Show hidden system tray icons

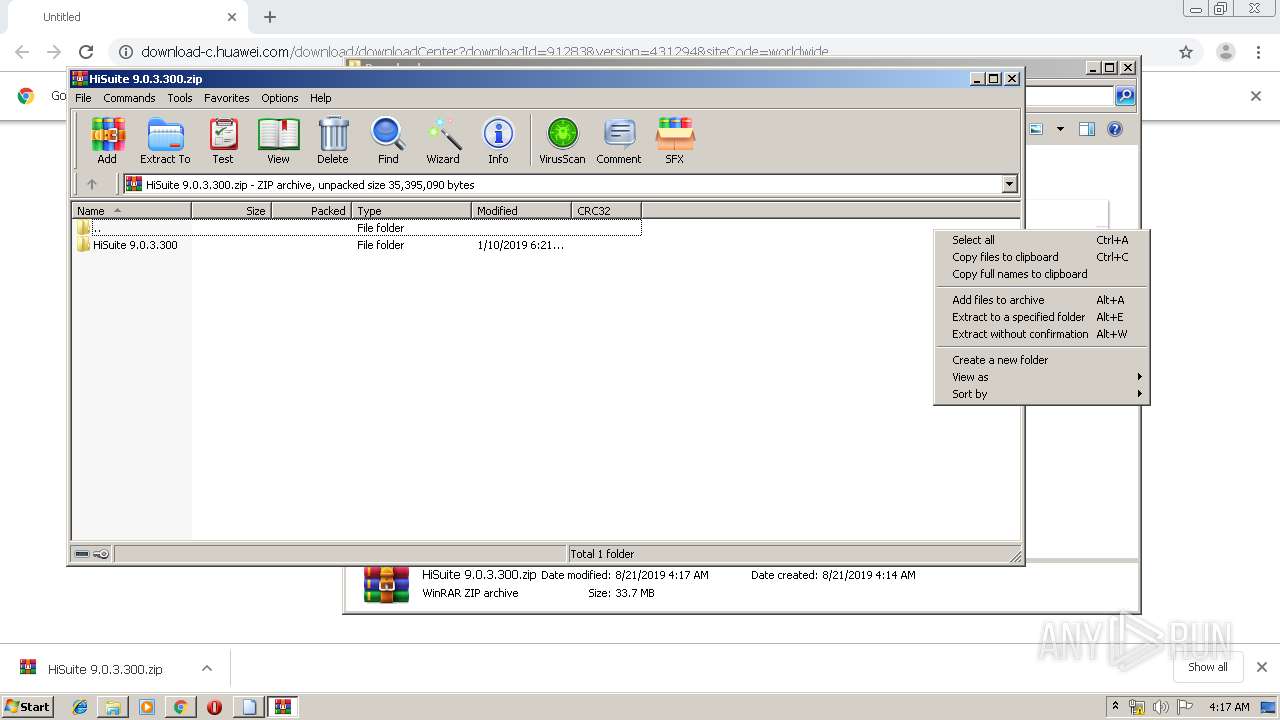pos(1115,707)
